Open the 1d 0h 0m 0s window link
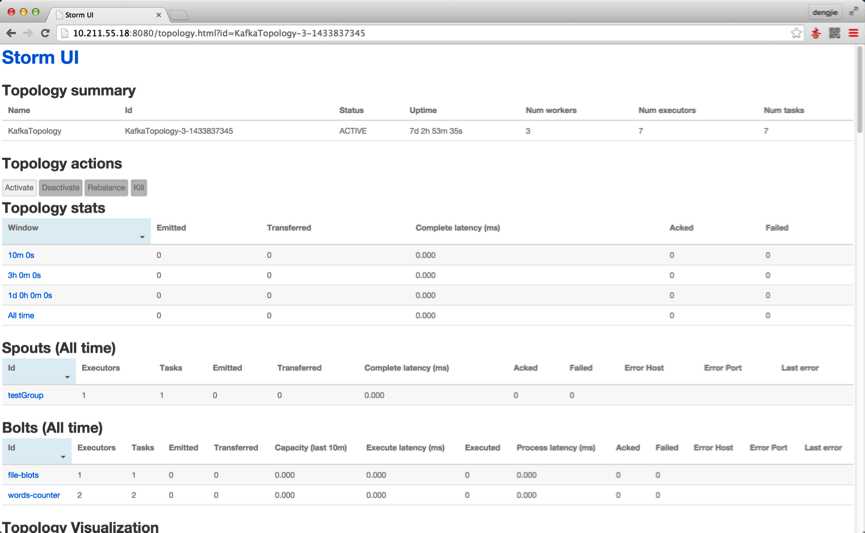This screenshot has height=533, width=865. (x=30, y=295)
